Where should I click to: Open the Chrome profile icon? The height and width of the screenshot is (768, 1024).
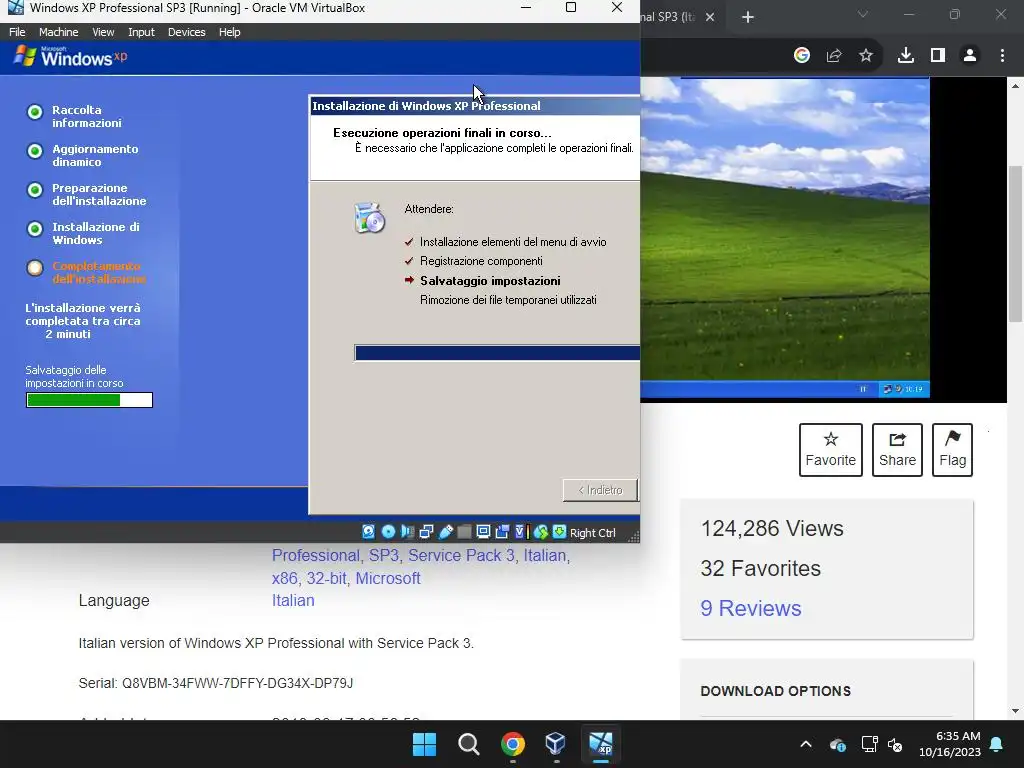click(x=970, y=56)
